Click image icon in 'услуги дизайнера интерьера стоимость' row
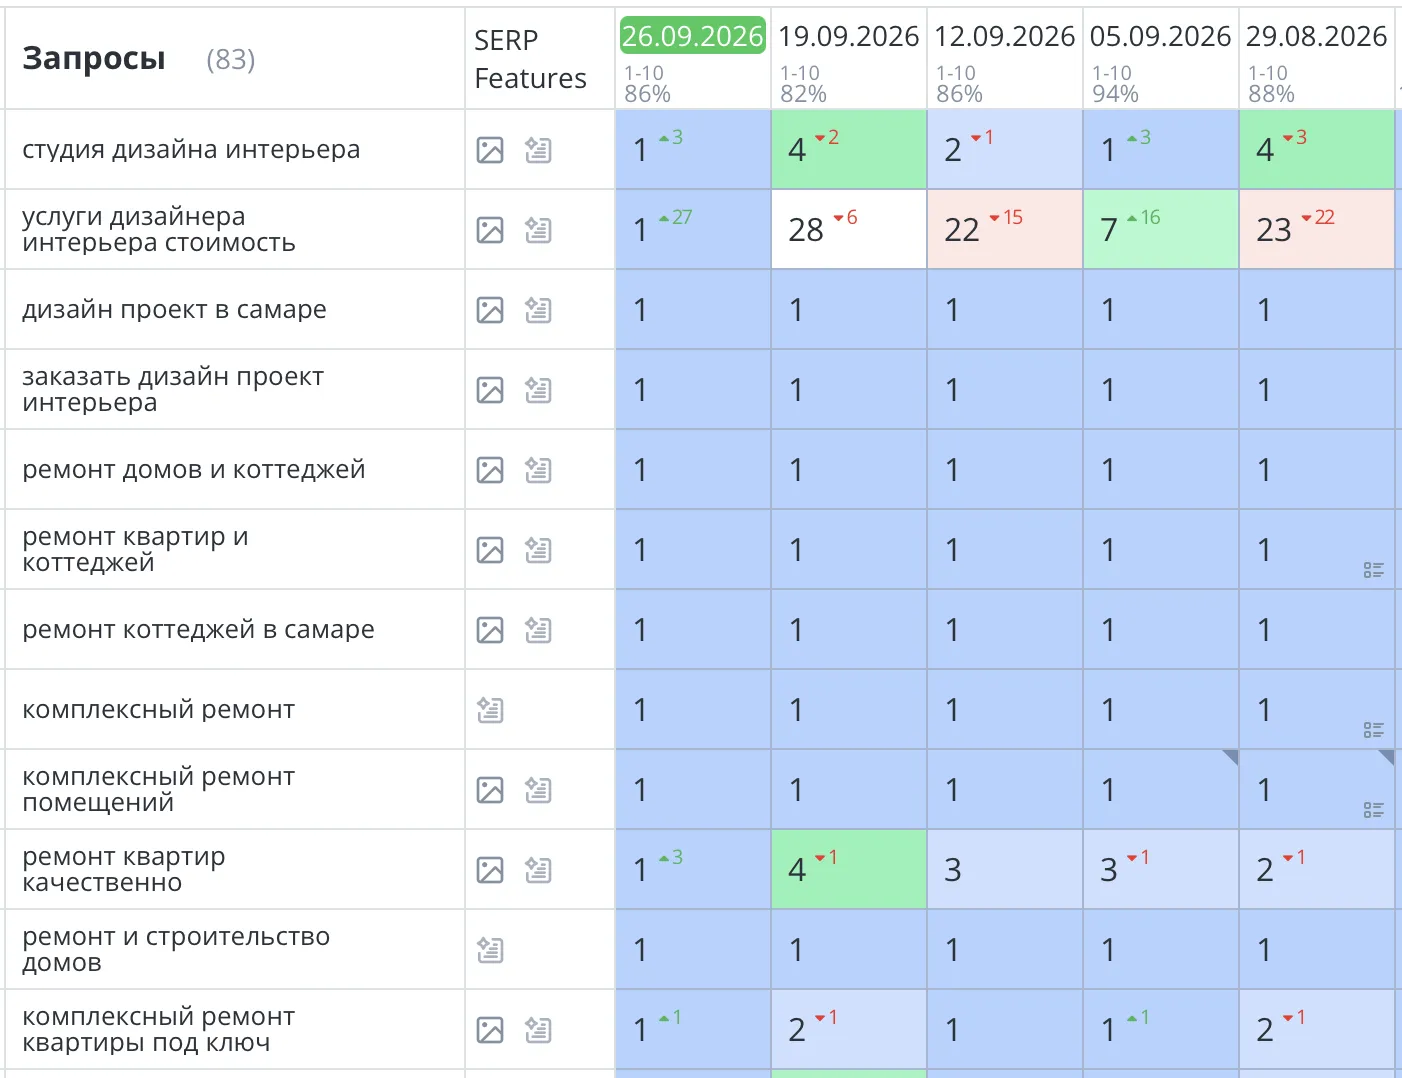Screen dimensions: 1402x1078 point(490,230)
